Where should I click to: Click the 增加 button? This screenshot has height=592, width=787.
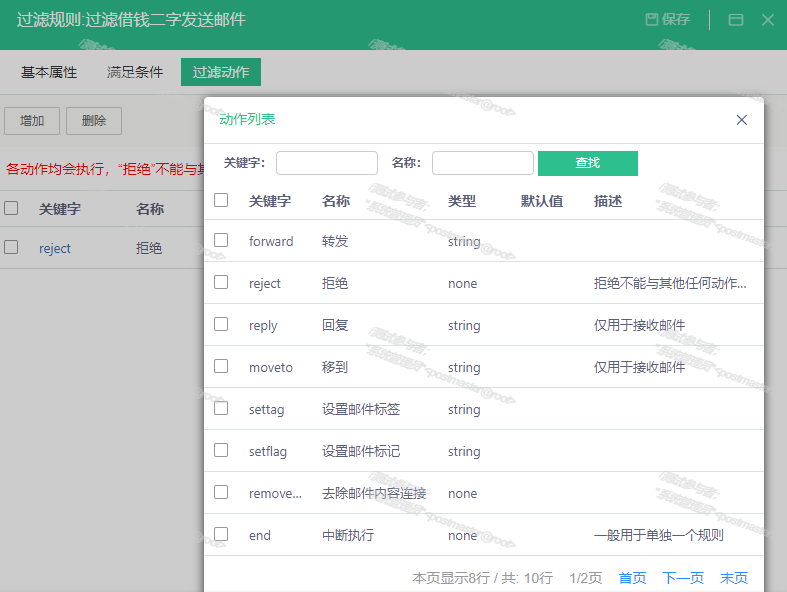[32, 121]
